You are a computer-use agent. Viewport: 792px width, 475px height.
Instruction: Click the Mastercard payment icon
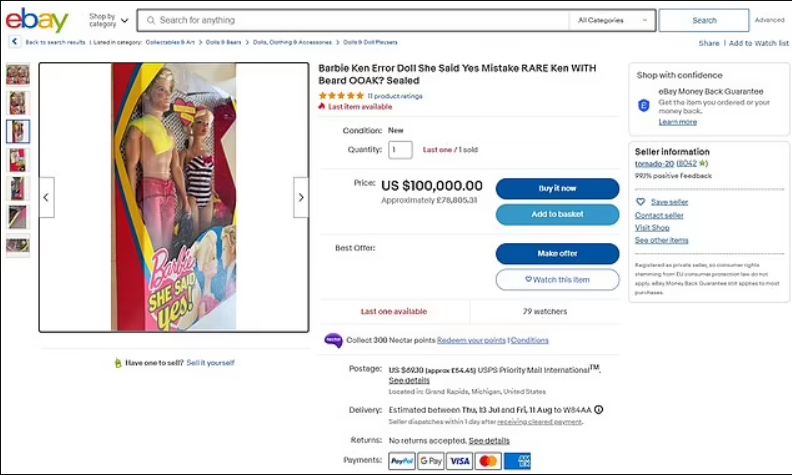(488, 461)
